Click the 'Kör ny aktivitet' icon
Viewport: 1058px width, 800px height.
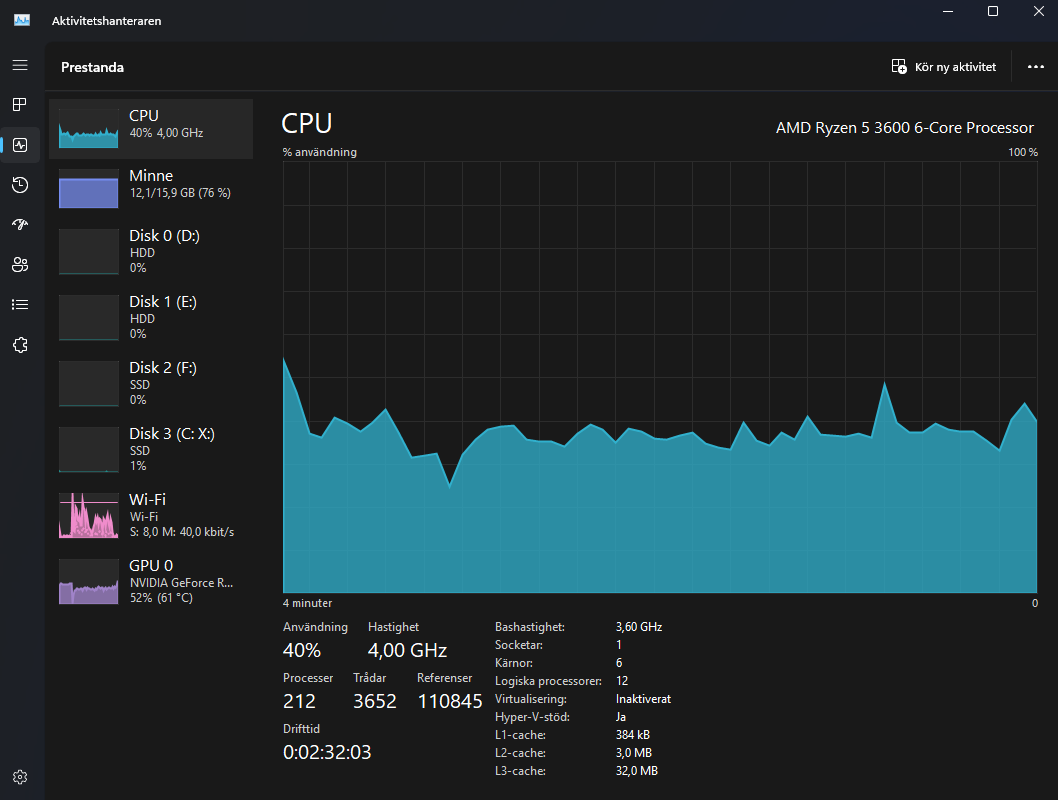pyautogui.click(x=899, y=66)
